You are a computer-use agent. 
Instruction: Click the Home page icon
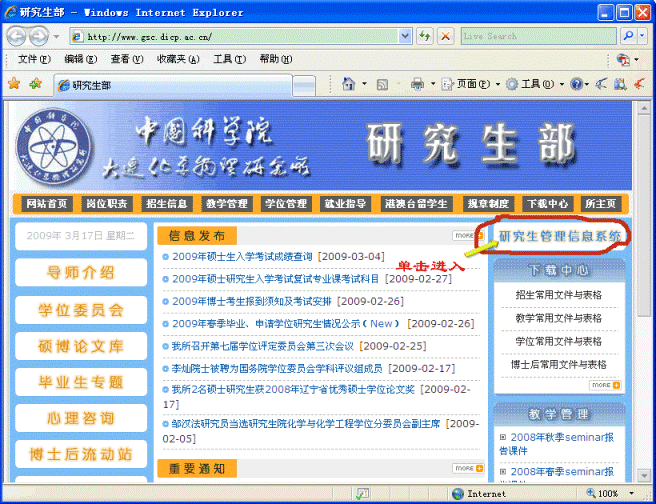(x=348, y=85)
